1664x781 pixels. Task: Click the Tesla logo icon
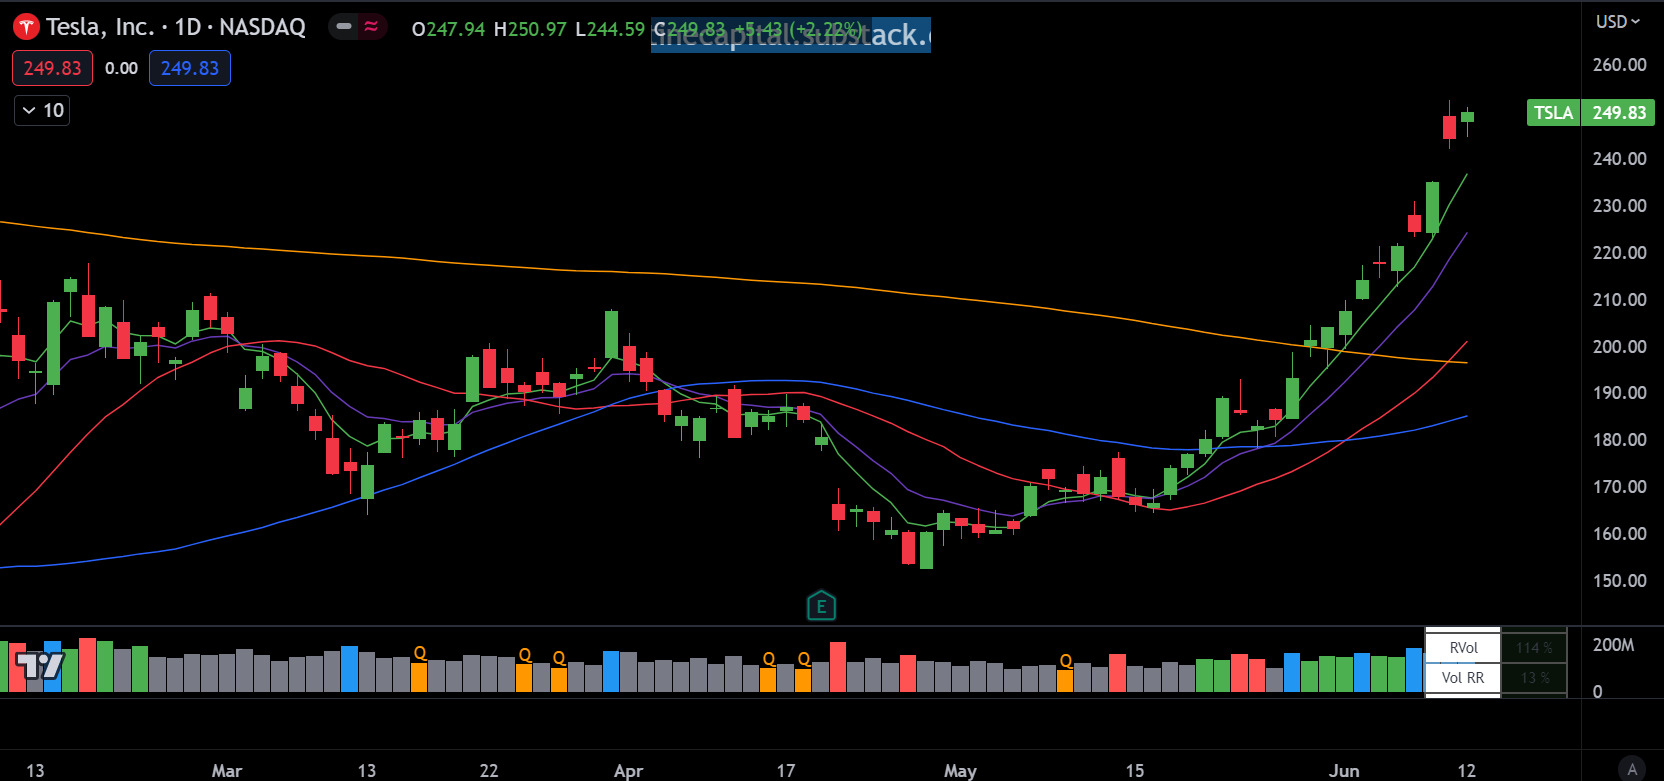tap(26, 28)
